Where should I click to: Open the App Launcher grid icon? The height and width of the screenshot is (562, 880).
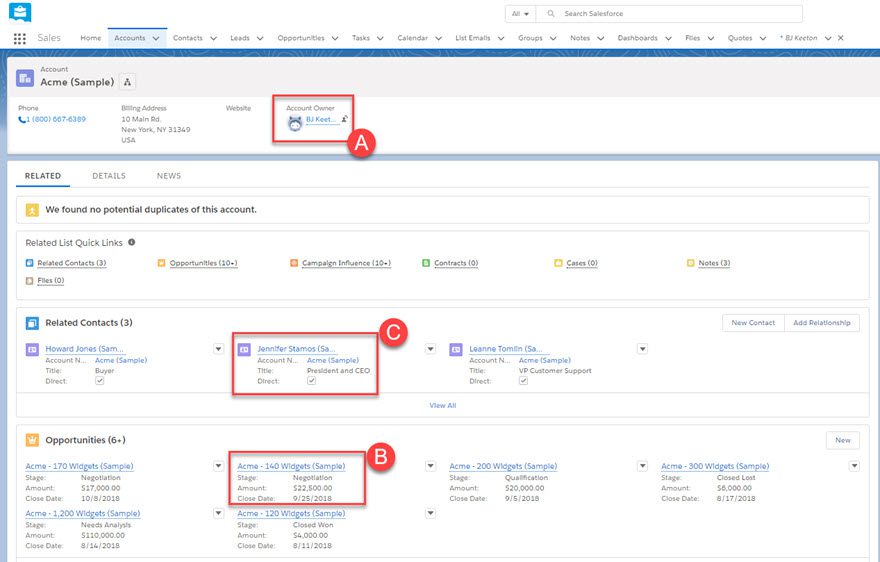[x=20, y=38]
